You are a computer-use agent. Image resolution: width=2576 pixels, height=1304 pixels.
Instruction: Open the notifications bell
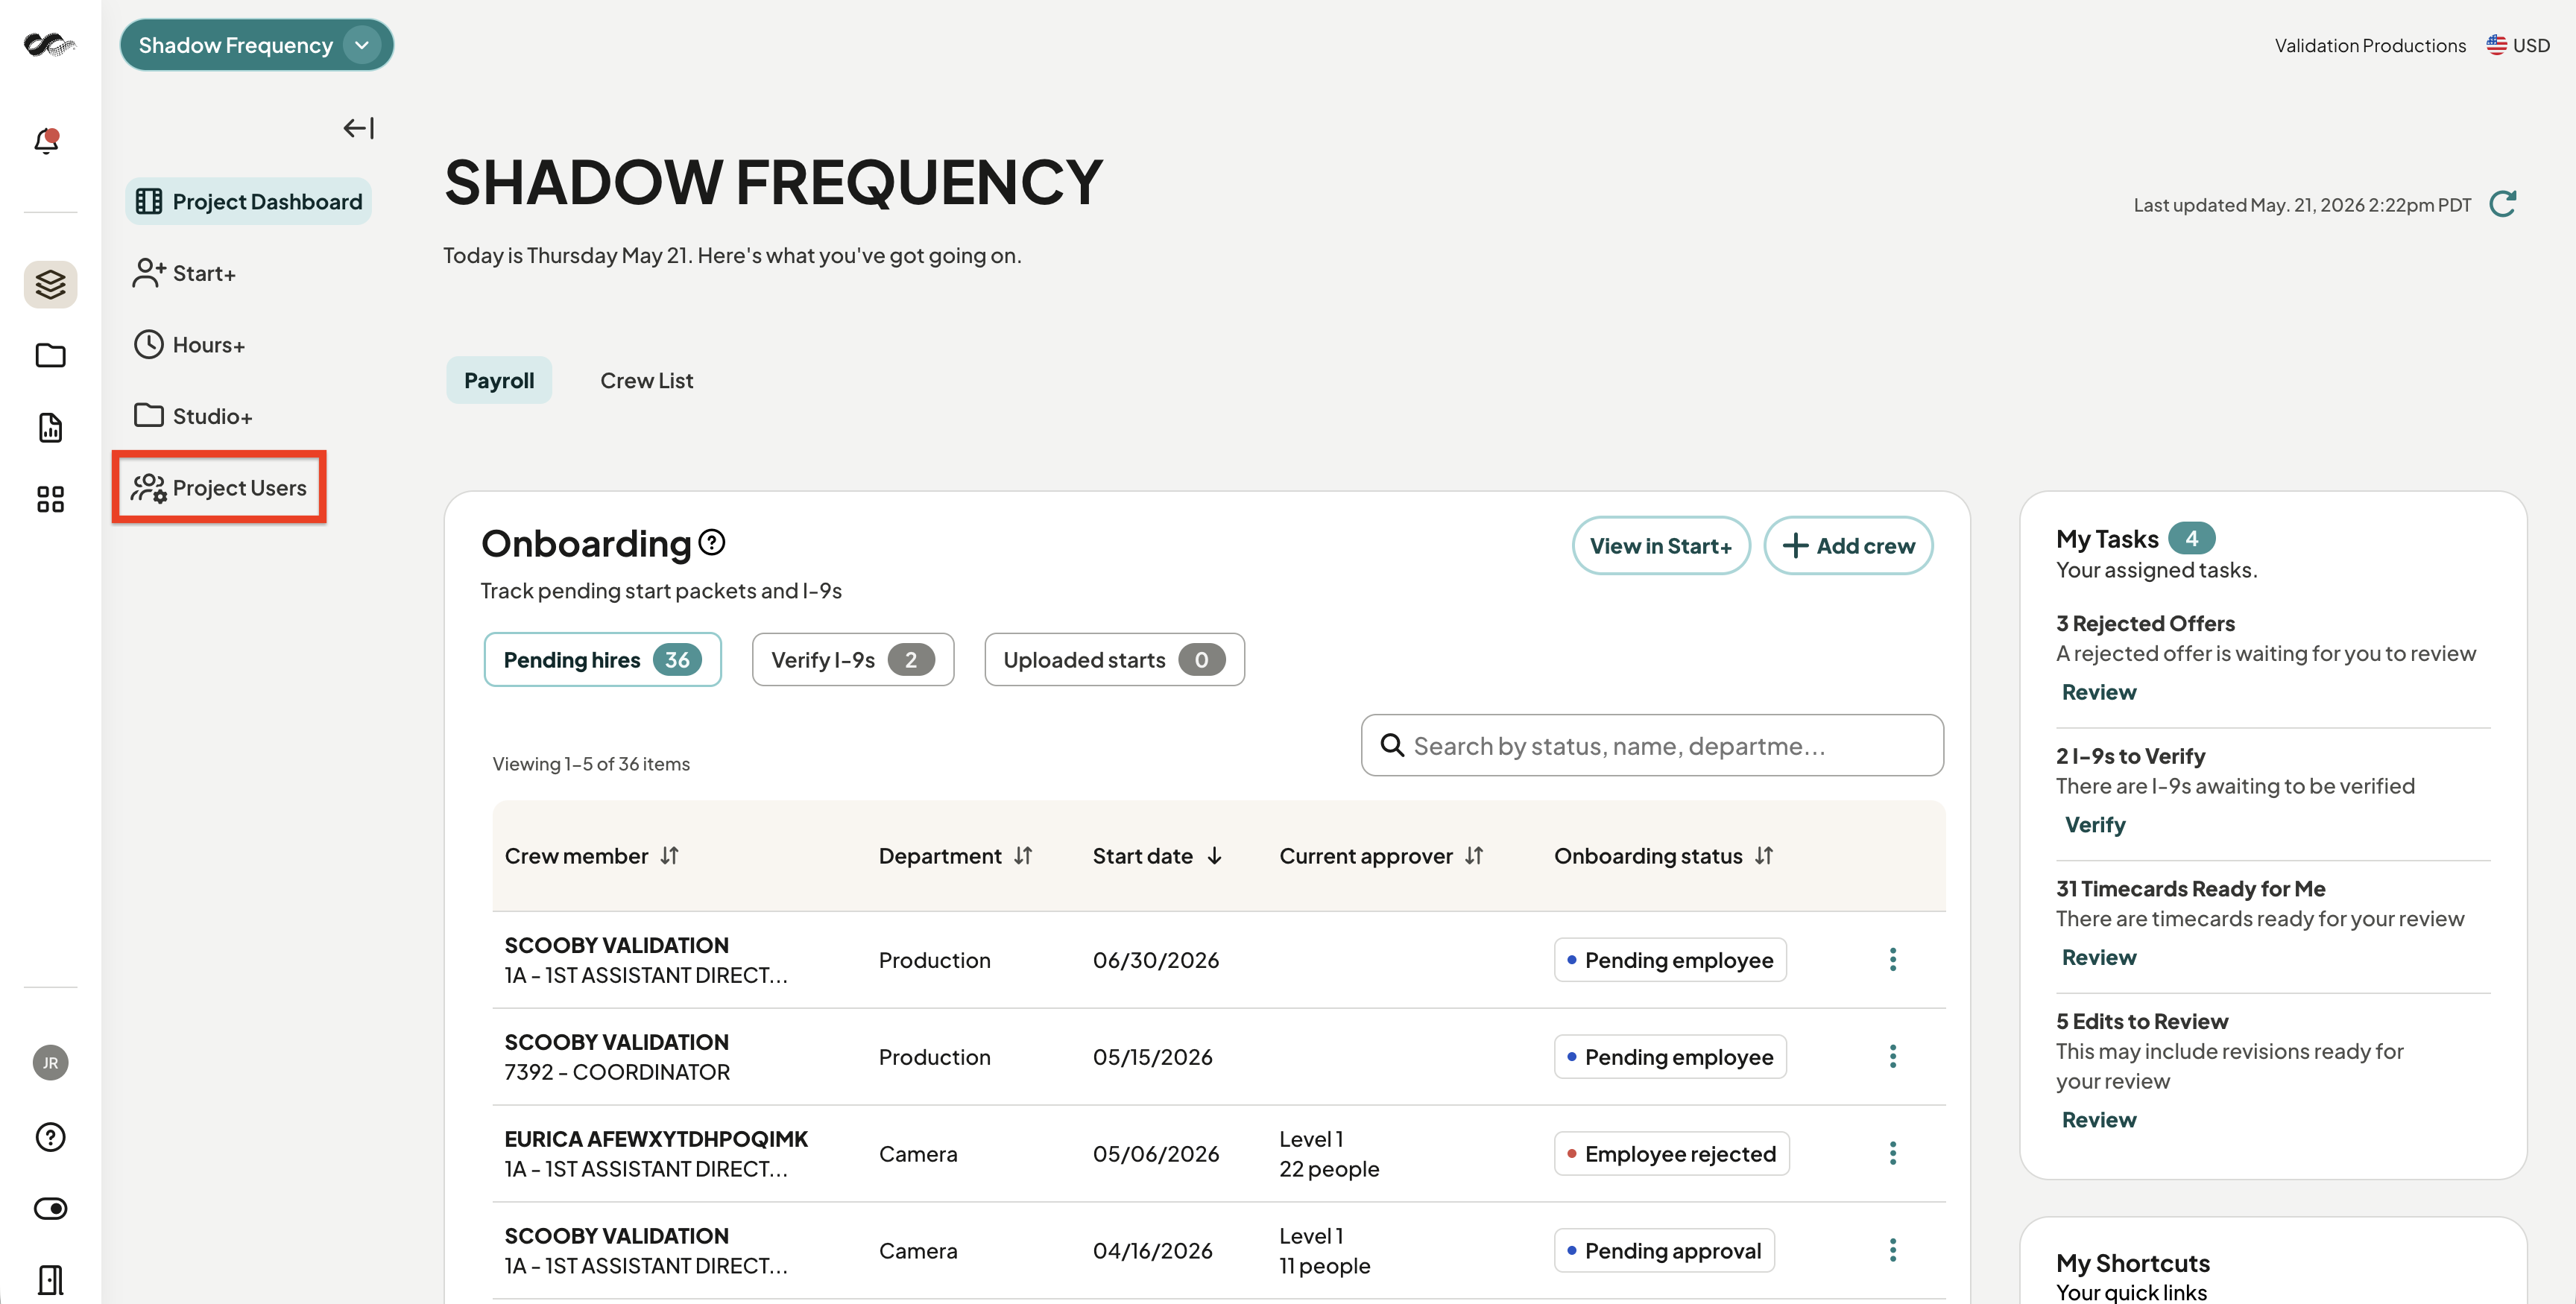47,140
